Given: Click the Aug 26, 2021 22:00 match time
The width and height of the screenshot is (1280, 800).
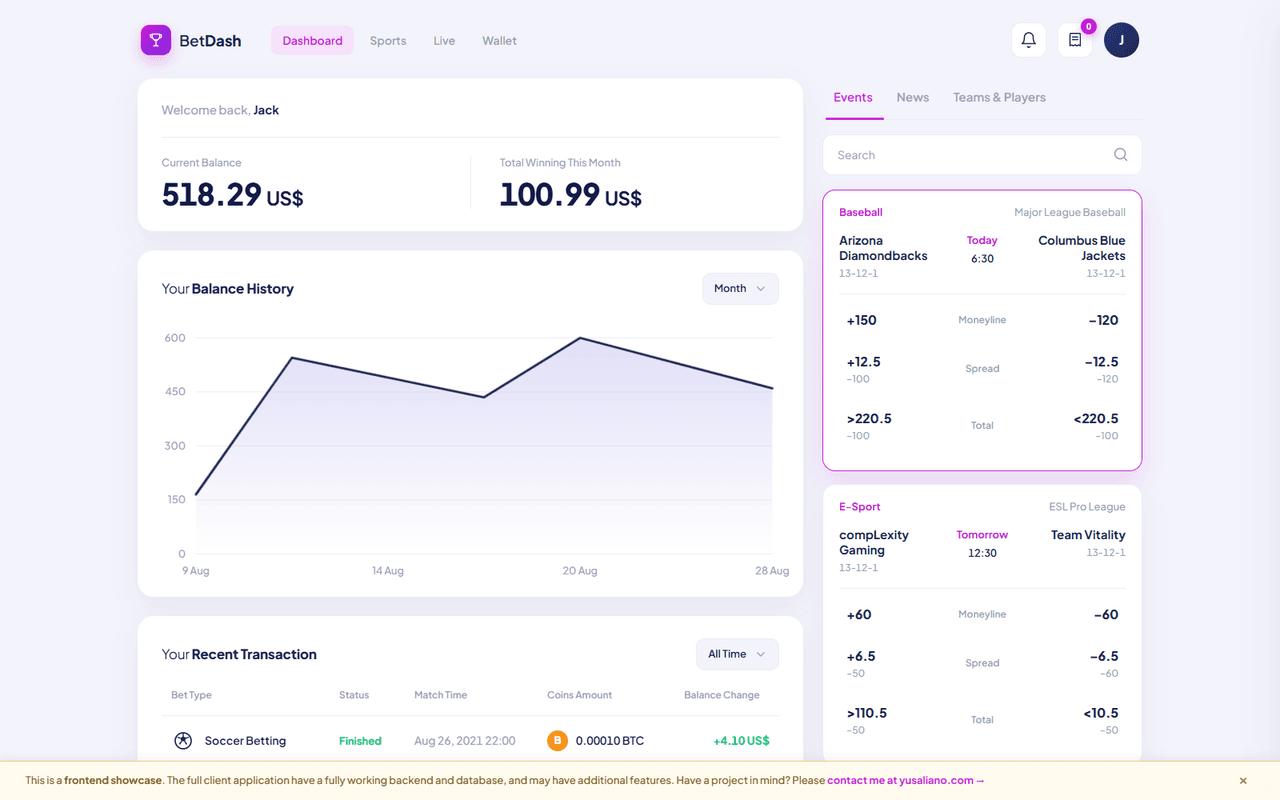Looking at the screenshot, I should coord(465,741).
